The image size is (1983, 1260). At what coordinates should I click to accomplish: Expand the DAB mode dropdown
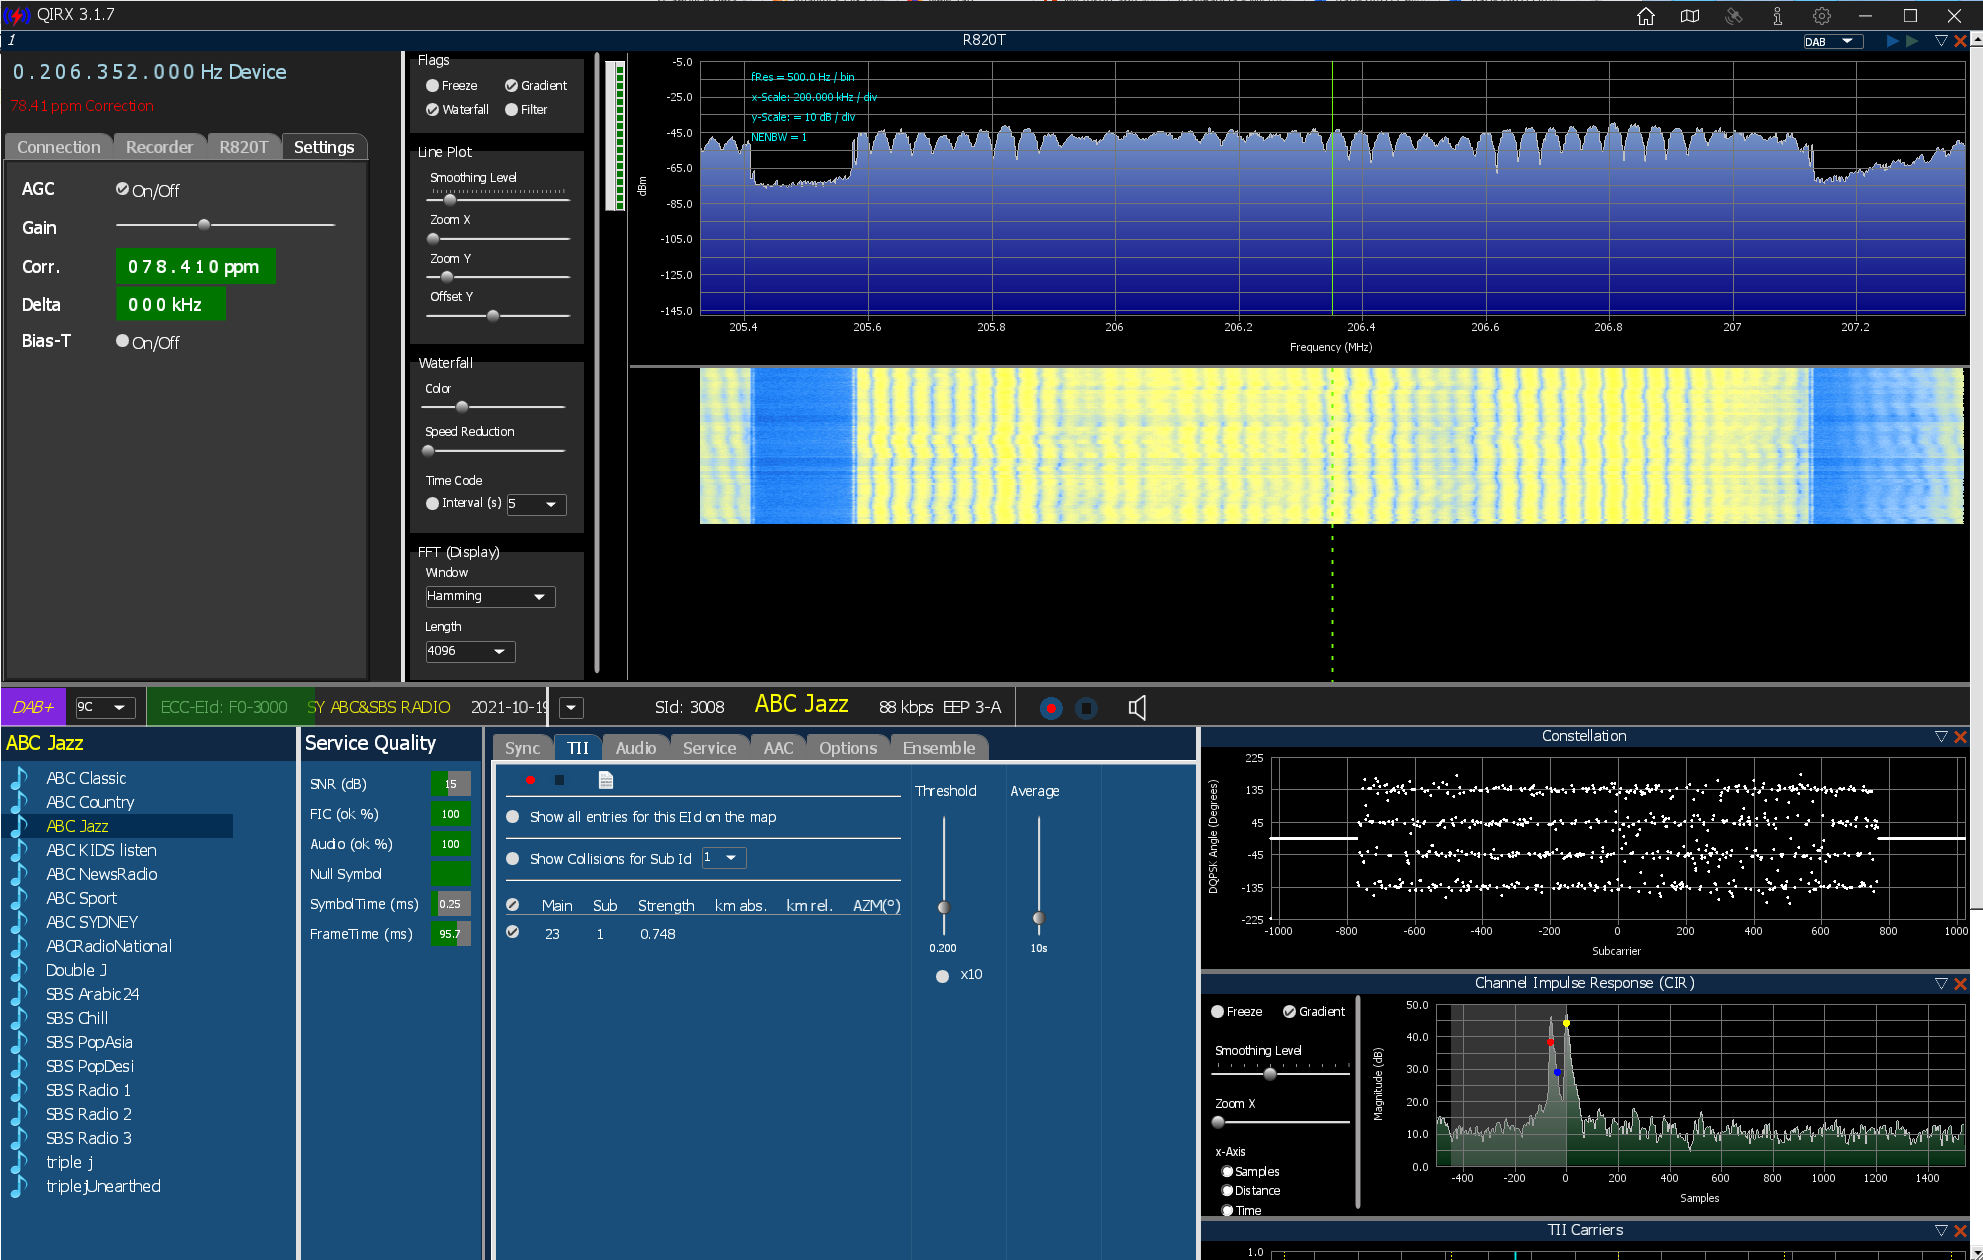click(1831, 42)
